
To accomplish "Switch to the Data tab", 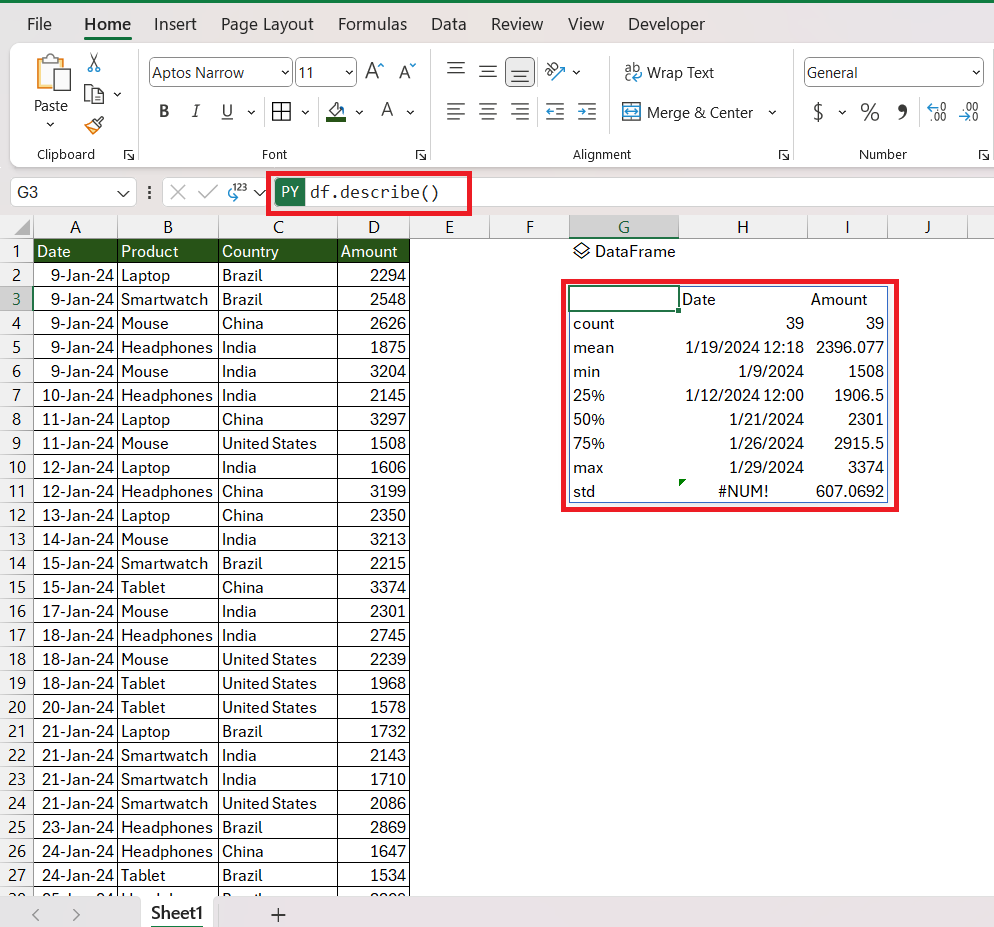I will (449, 24).
